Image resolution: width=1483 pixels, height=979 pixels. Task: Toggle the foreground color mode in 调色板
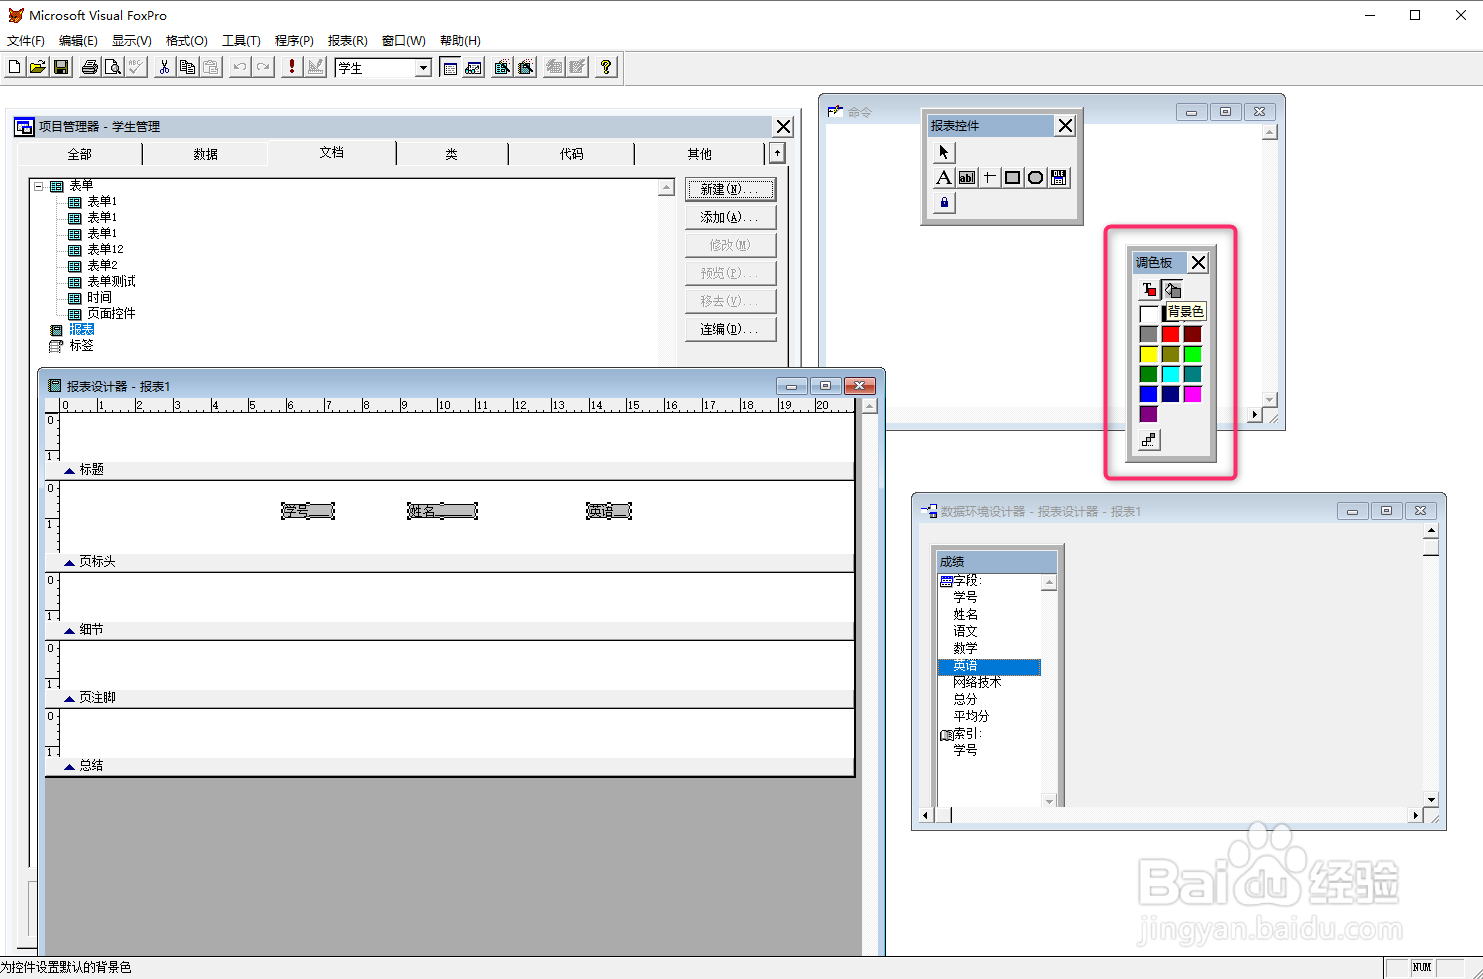(1149, 289)
